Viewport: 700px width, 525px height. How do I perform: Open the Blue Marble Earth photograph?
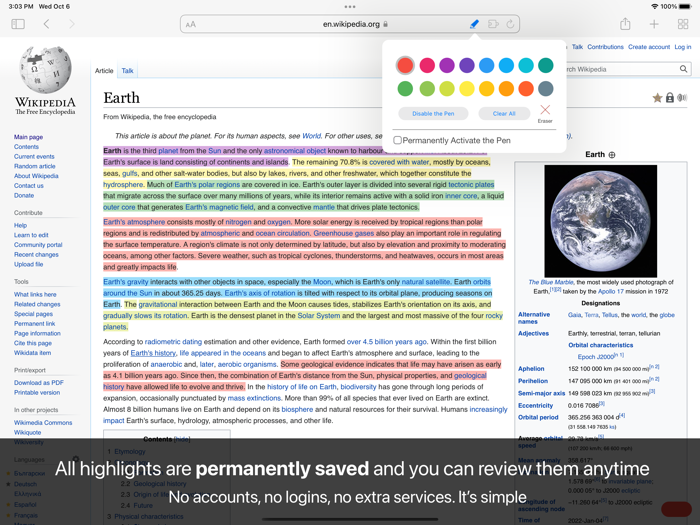pos(600,221)
